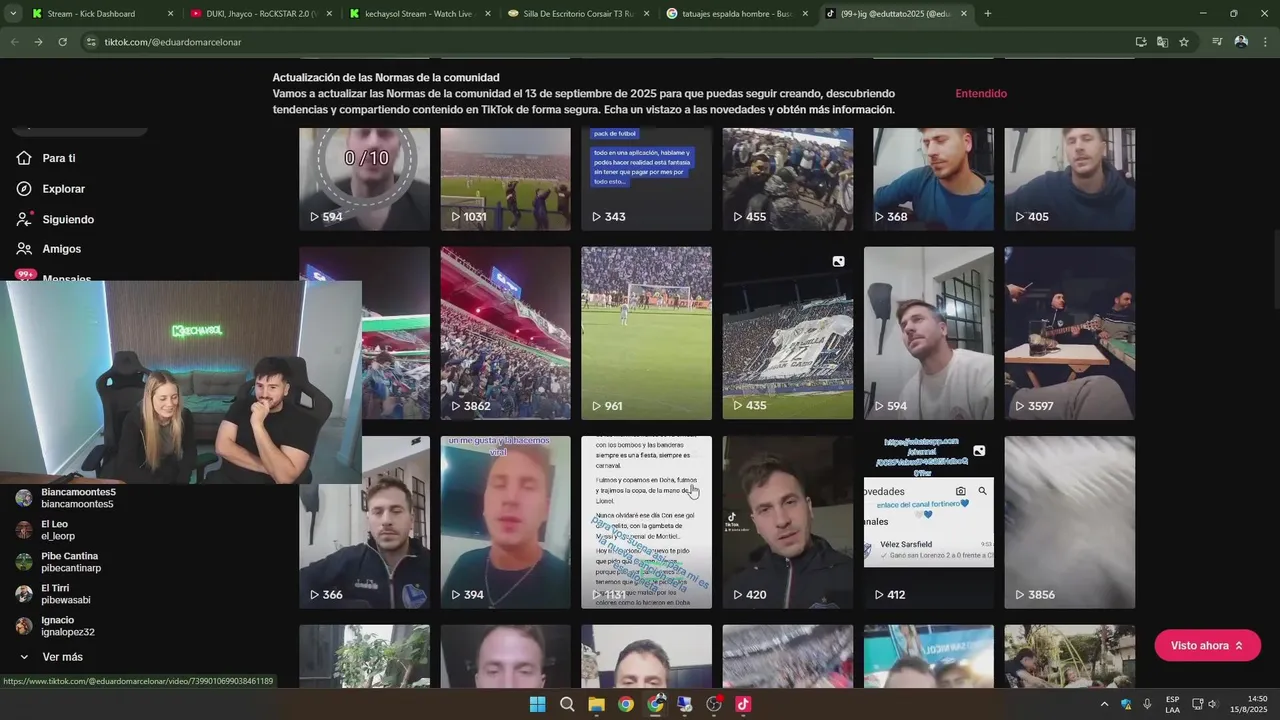Open video with 455 views
1280x720 pixels.
[788, 179]
